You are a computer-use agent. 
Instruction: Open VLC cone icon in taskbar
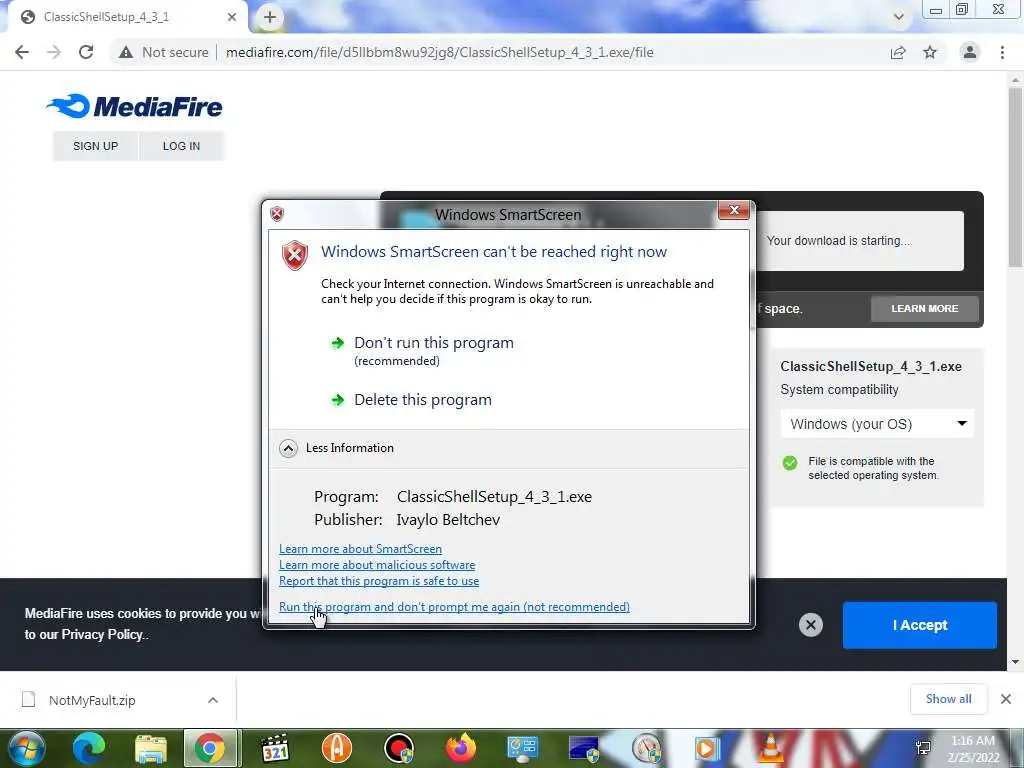(x=771, y=748)
